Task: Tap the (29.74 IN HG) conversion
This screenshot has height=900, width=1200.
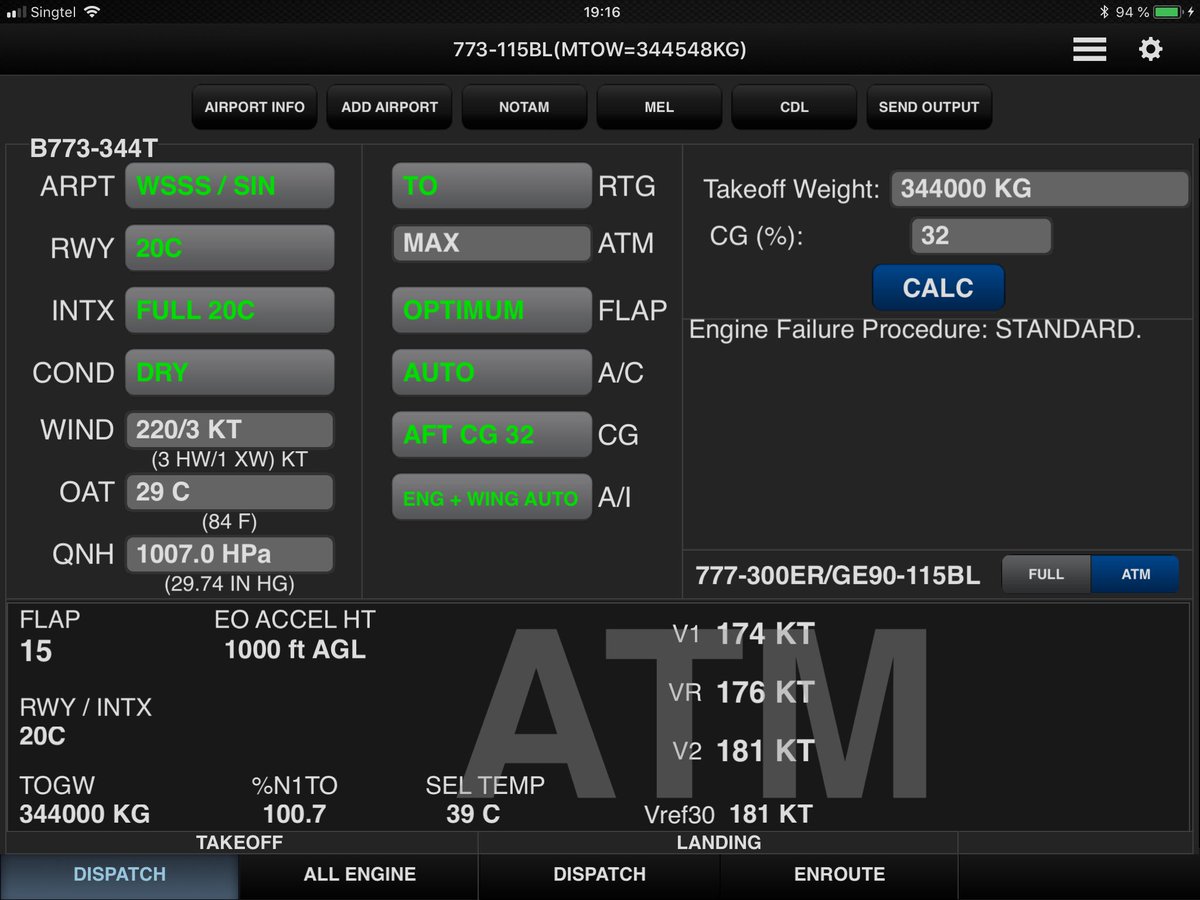Action: point(229,584)
